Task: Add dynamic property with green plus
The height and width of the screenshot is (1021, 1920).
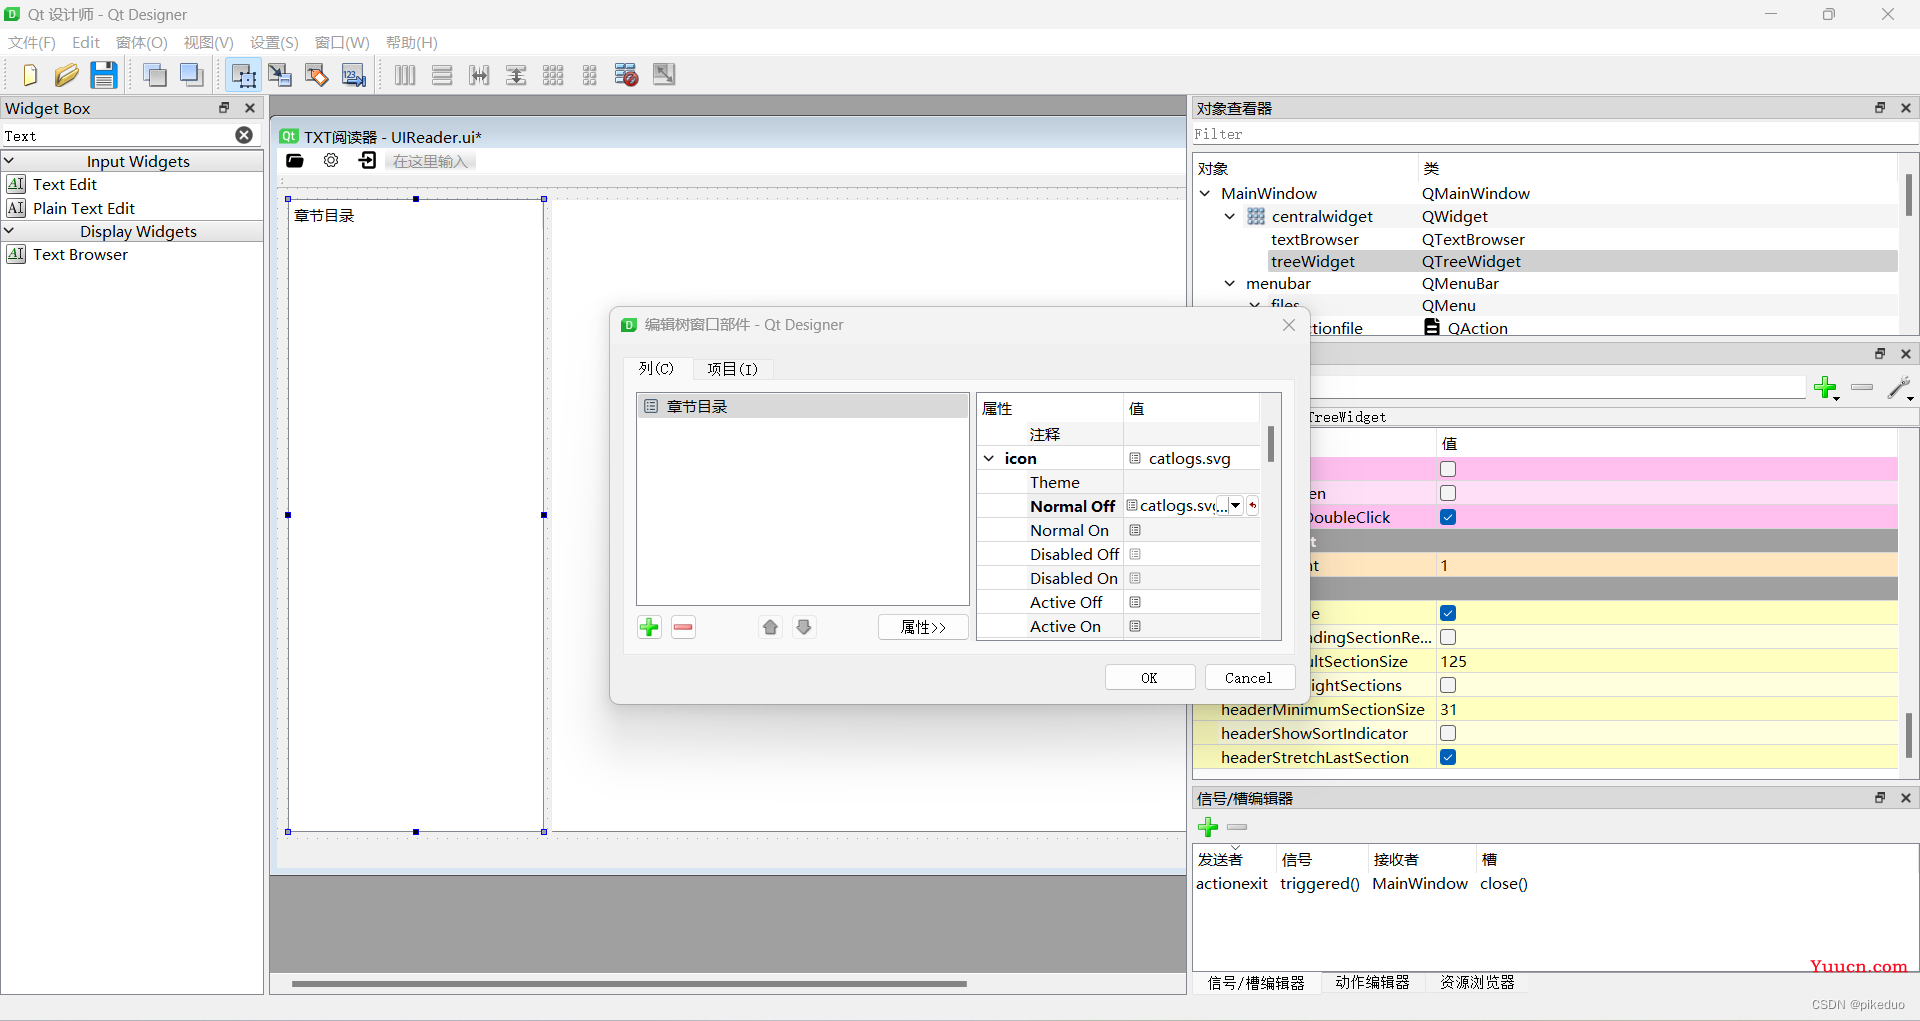Action: click(1826, 387)
